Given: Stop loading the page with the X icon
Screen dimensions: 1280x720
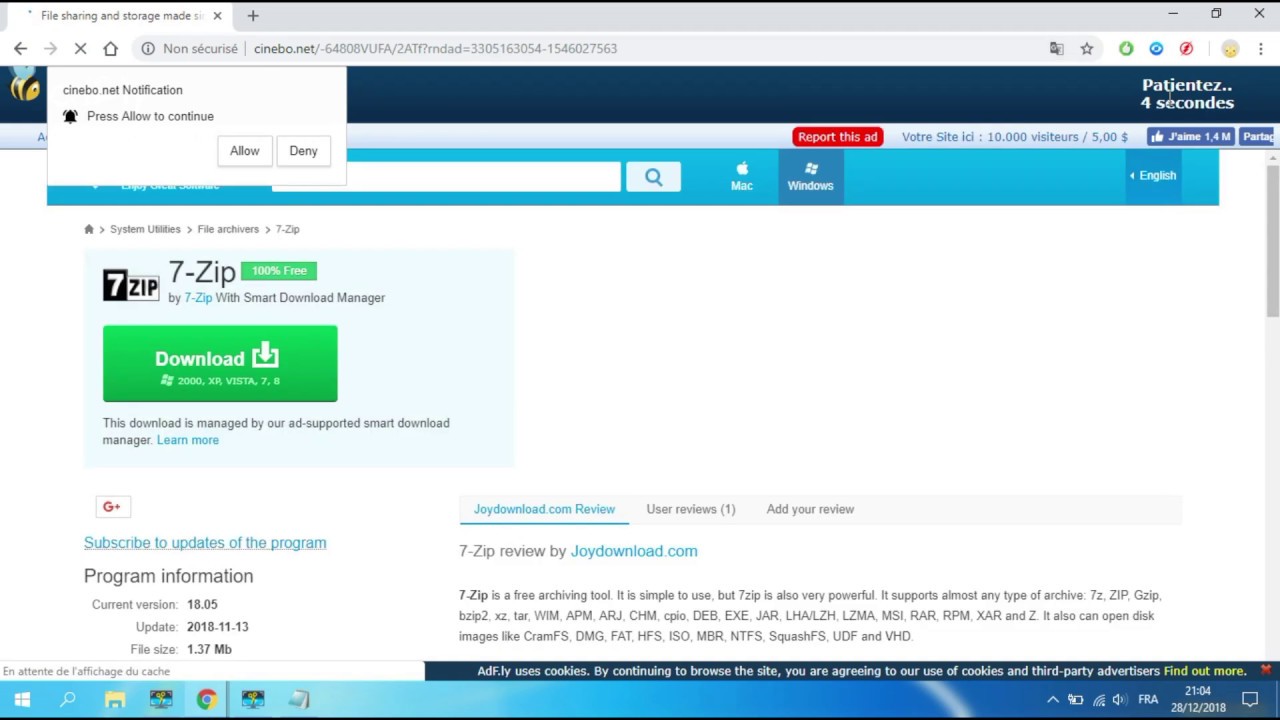Looking at the screenshot, I should click(81, 48).
